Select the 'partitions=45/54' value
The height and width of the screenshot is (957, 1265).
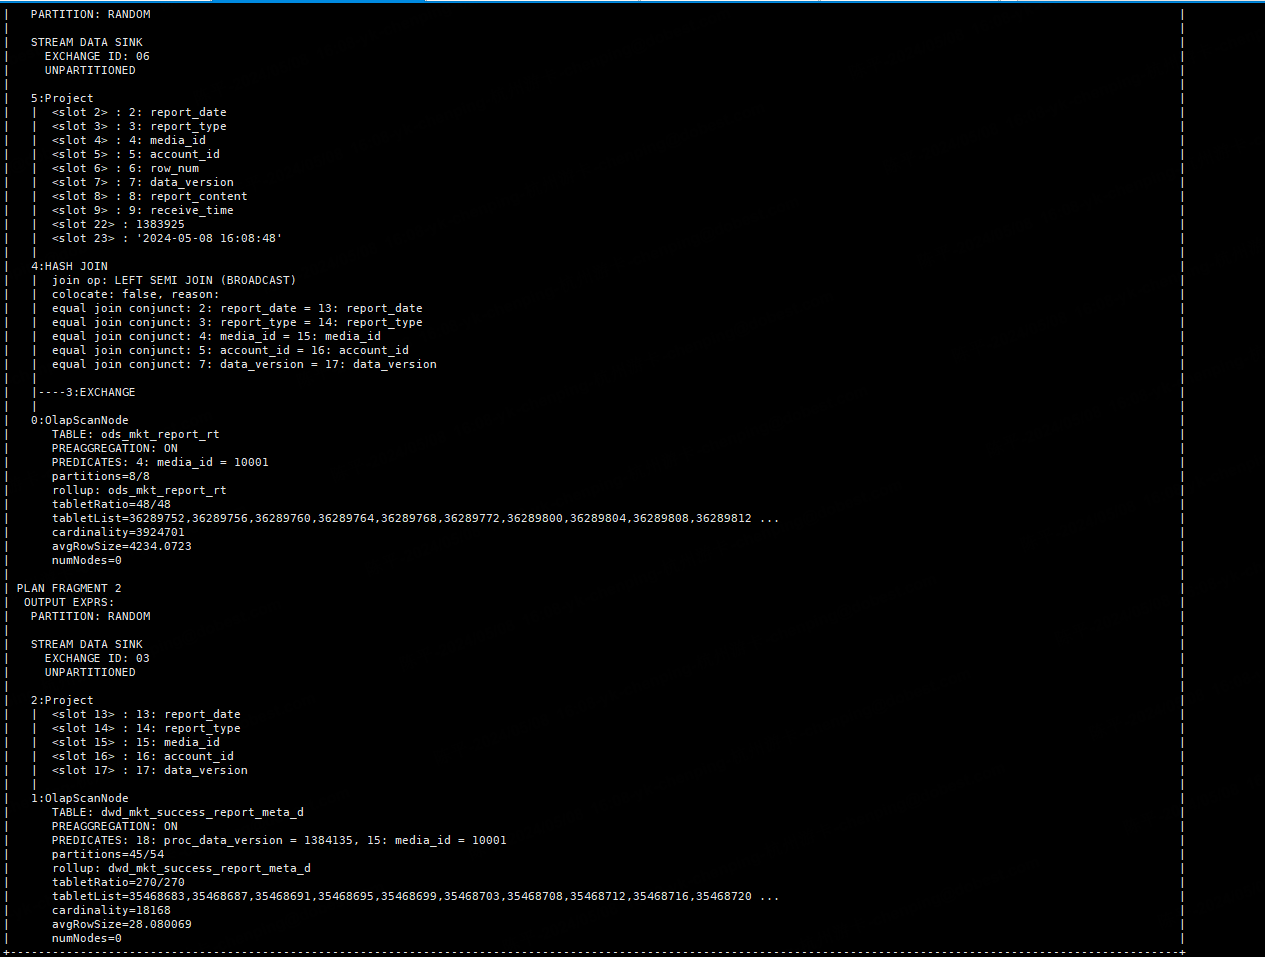tap(108, 854)
